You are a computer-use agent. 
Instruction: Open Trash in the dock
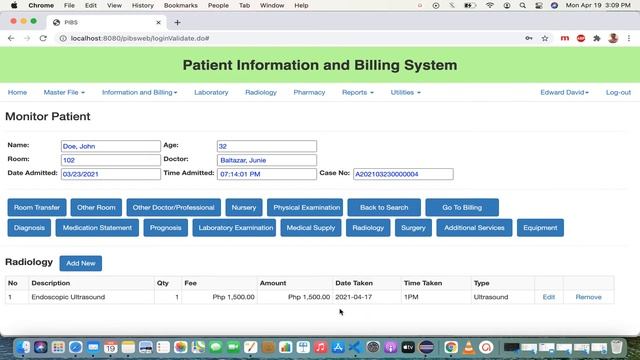point(617,347)
